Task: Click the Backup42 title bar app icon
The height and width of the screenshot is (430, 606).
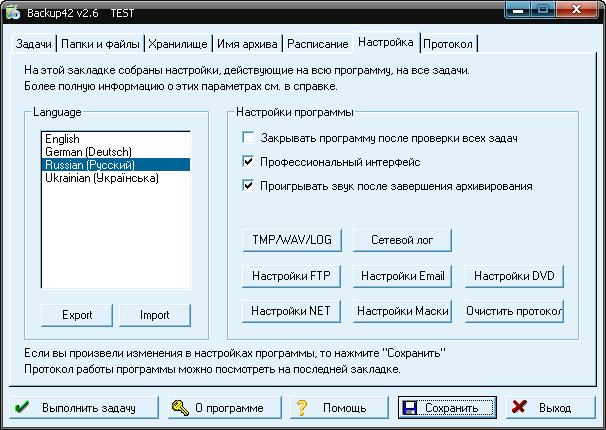Action: (12, 10)
